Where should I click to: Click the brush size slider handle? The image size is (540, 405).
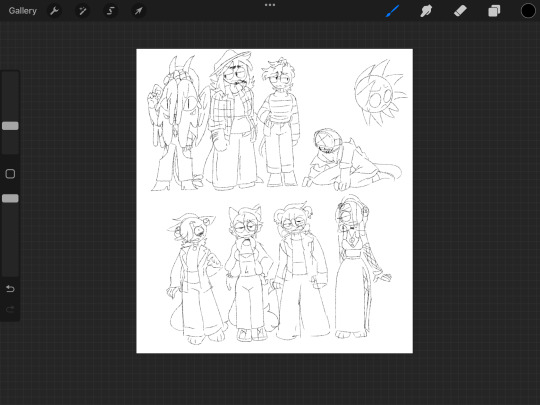click(10, 126)
